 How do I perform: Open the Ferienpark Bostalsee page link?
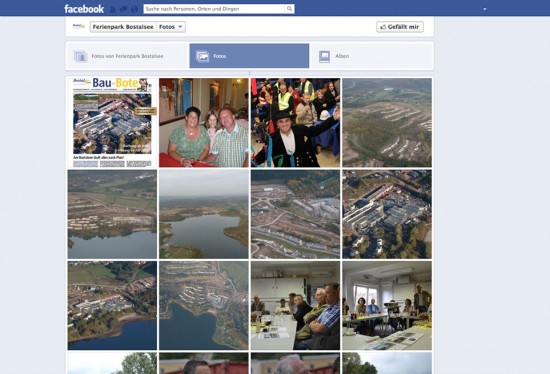pos(123,27)
